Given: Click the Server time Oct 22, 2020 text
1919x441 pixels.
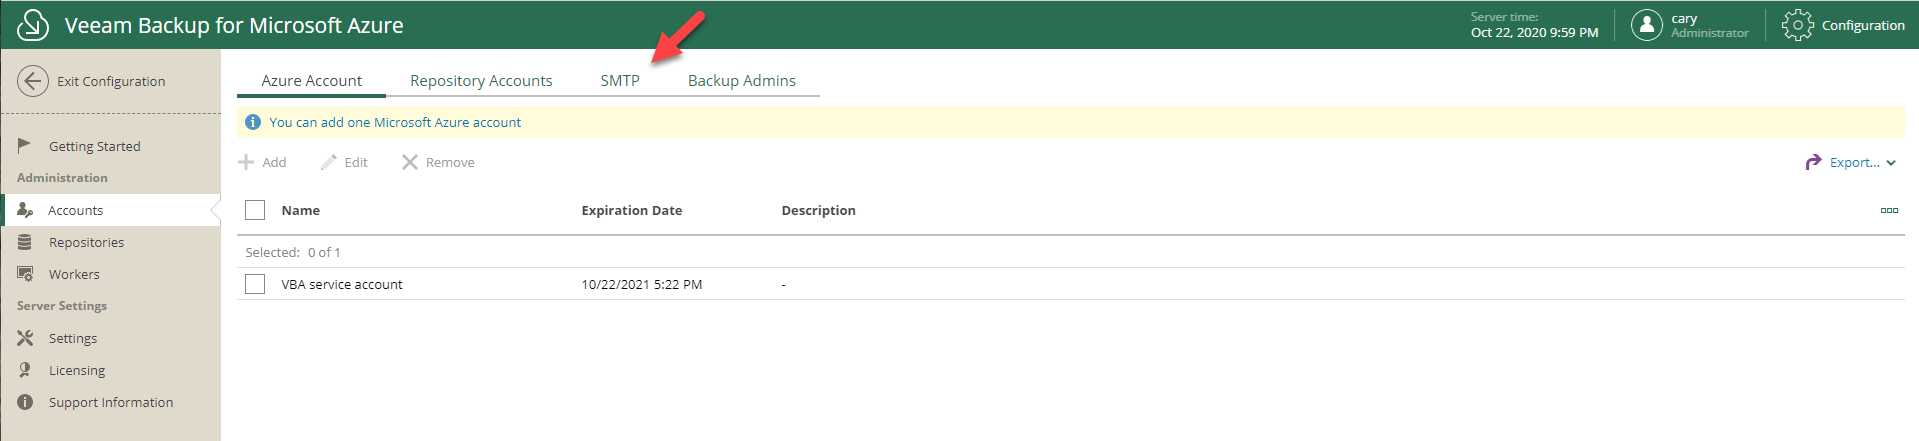Looking at the screenshot, I should [x=1534, y=25].
